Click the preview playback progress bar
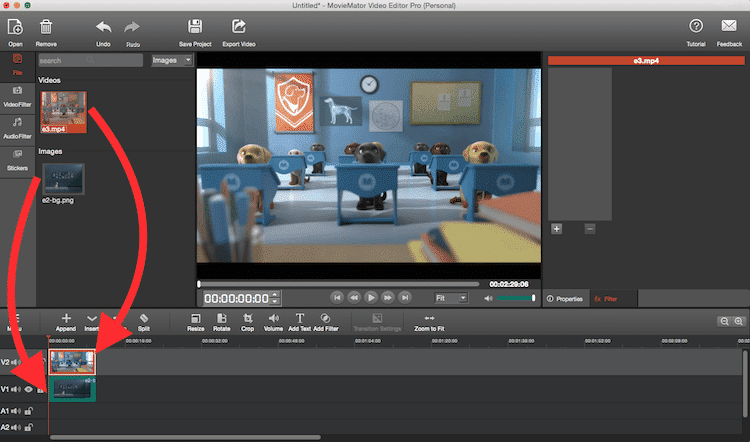The height and width of the screenshot is (442, 750). click(x=338, y=284)
